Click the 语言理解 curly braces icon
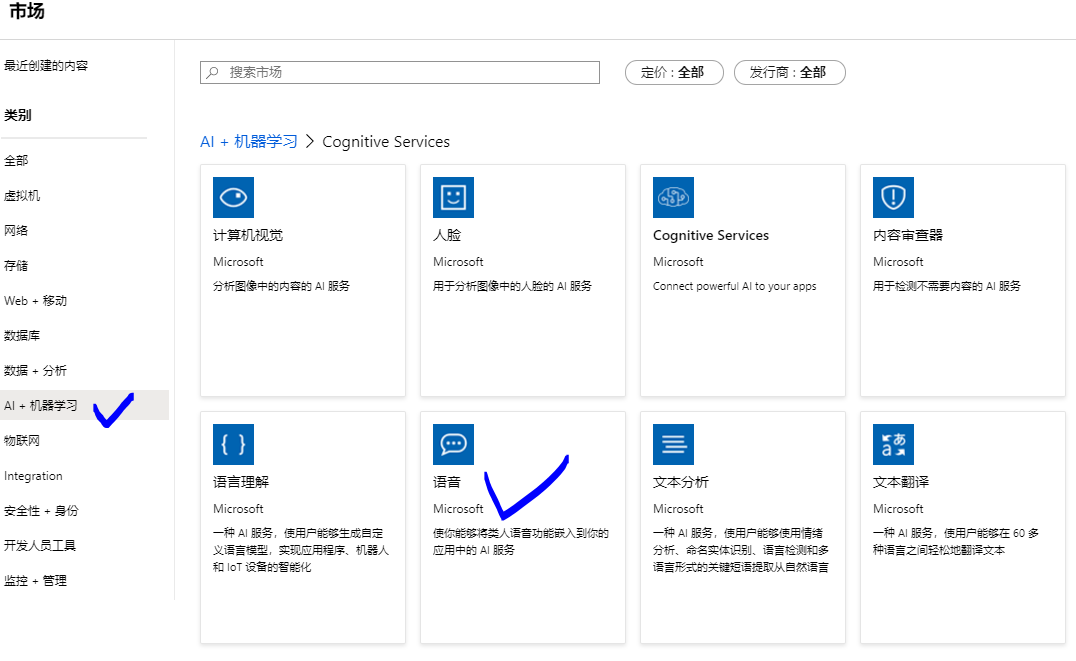Screen dimensions: 1076x661 pos(233,444)
